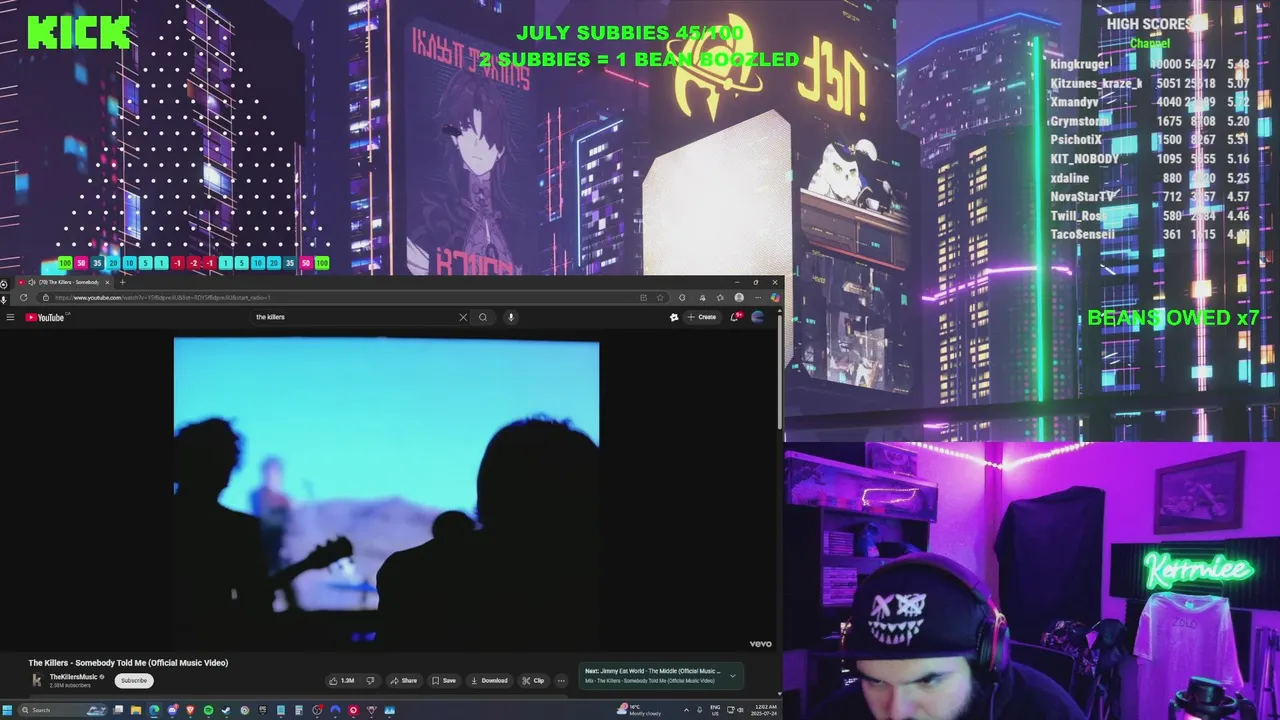Image resolution: width=1280 pixels, height=720 pixels.
Task: Bookmark this page with the star icon
Action: coord(660,298)
